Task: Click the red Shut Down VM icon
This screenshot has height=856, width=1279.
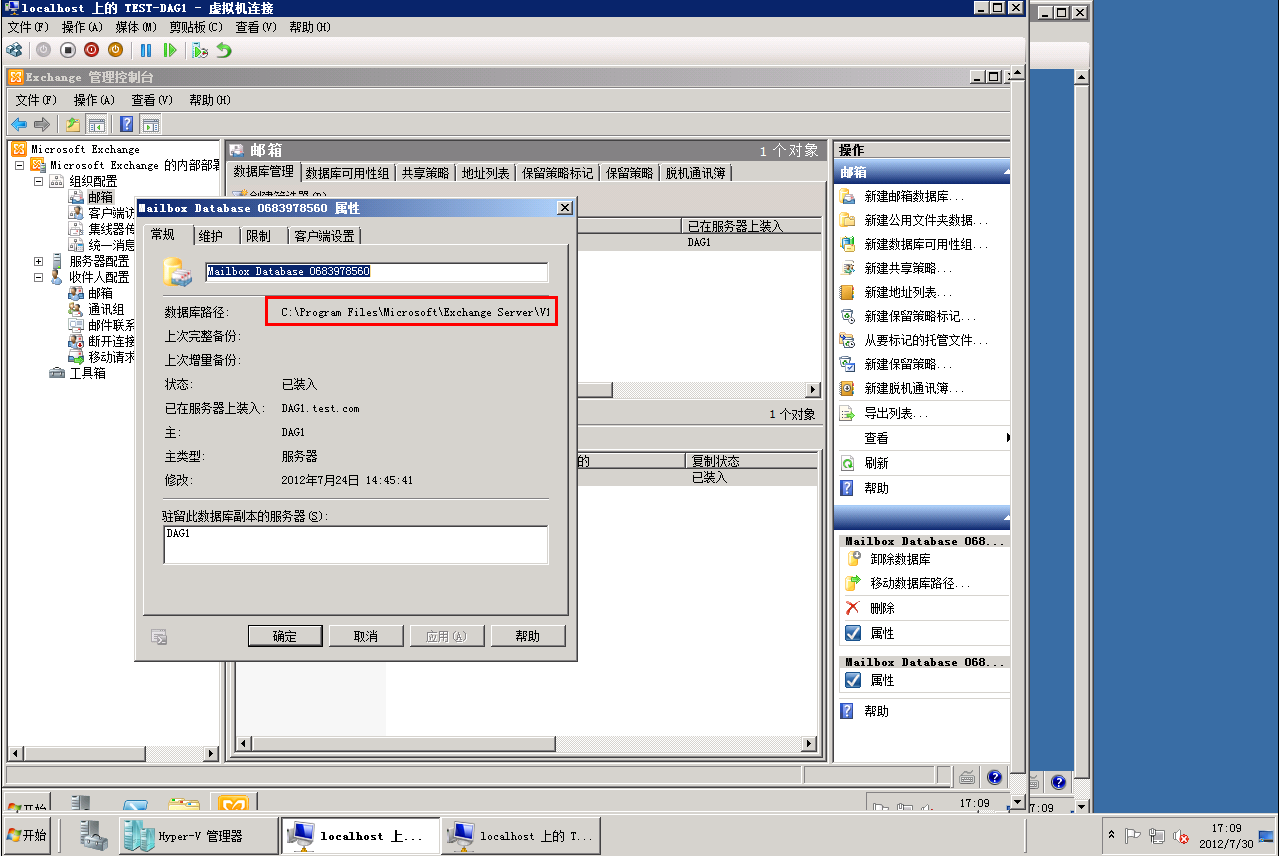Action: click(92, 49)
